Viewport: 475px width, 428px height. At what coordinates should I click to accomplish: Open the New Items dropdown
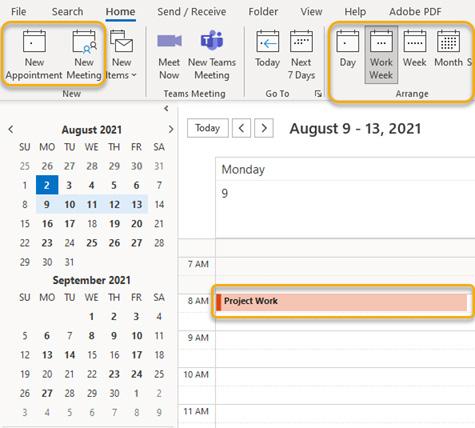tap(121, 55)
